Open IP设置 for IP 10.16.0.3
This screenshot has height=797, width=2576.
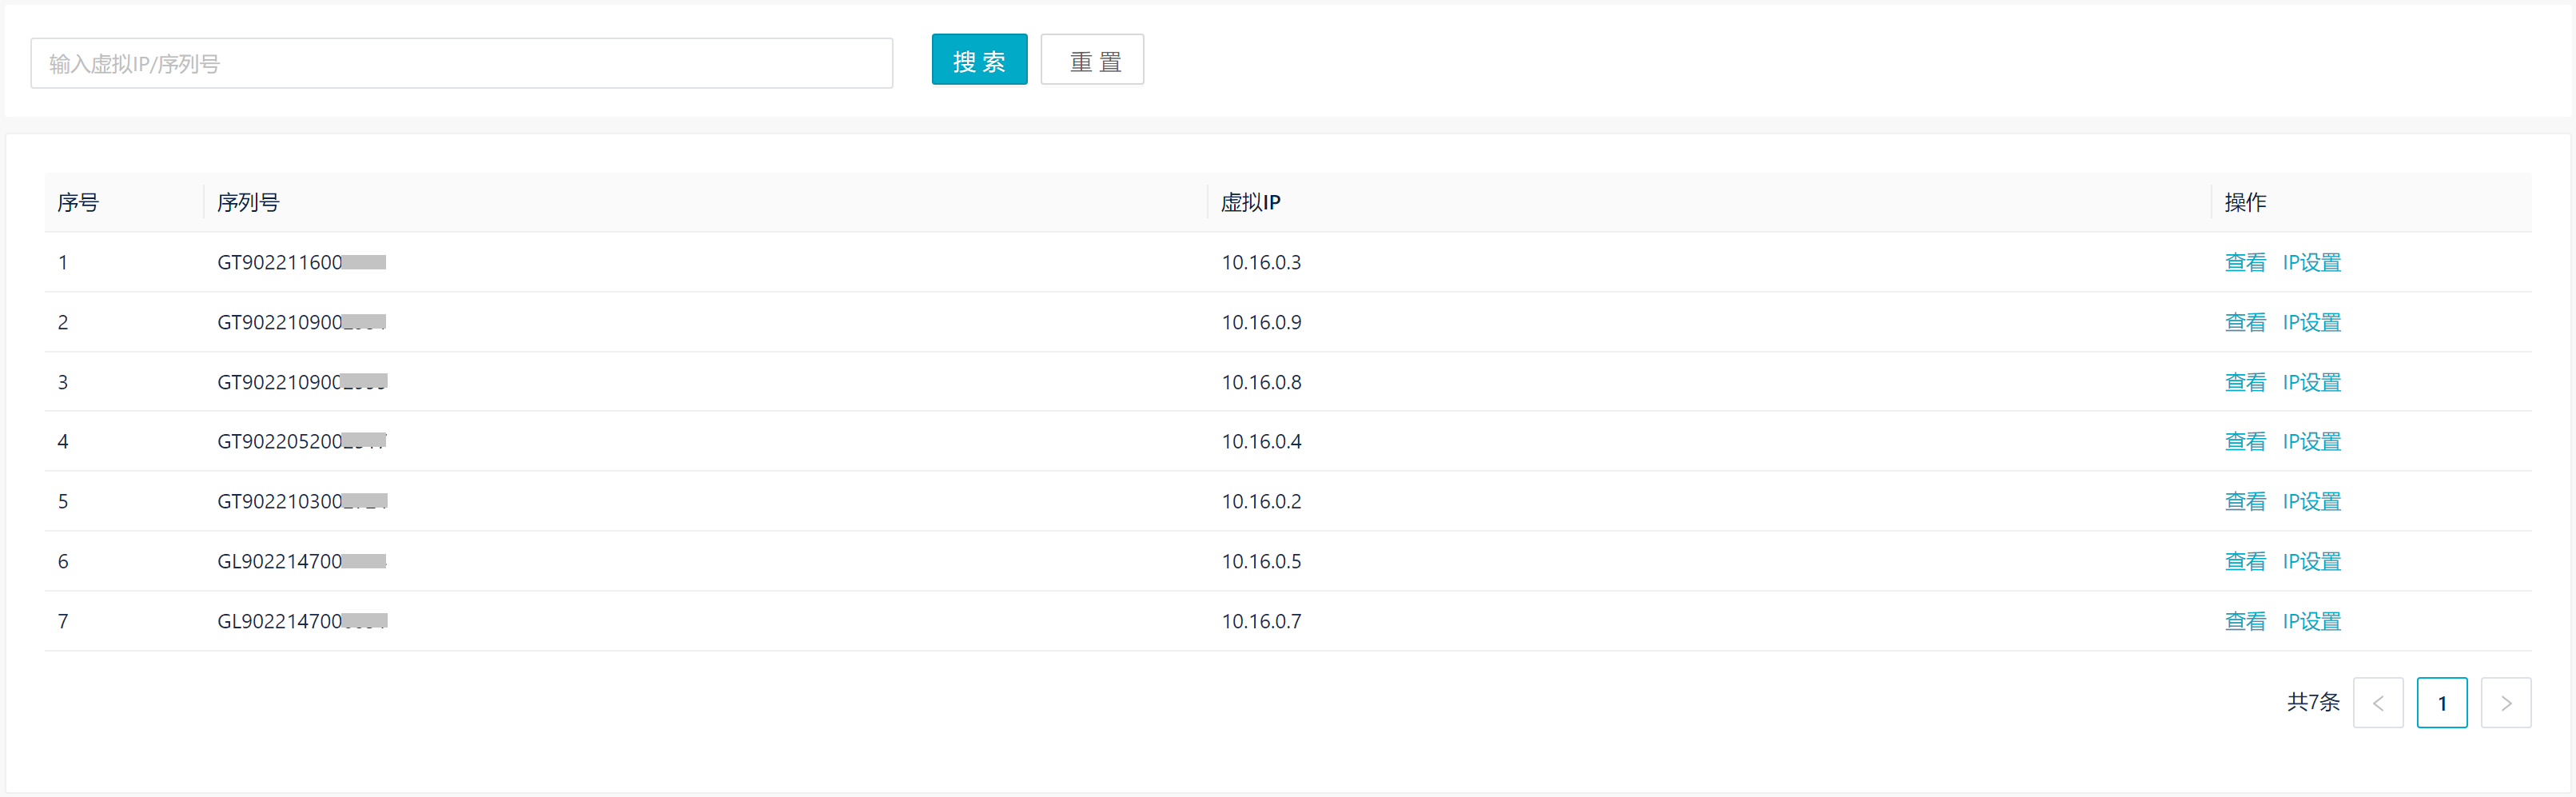2311,262
